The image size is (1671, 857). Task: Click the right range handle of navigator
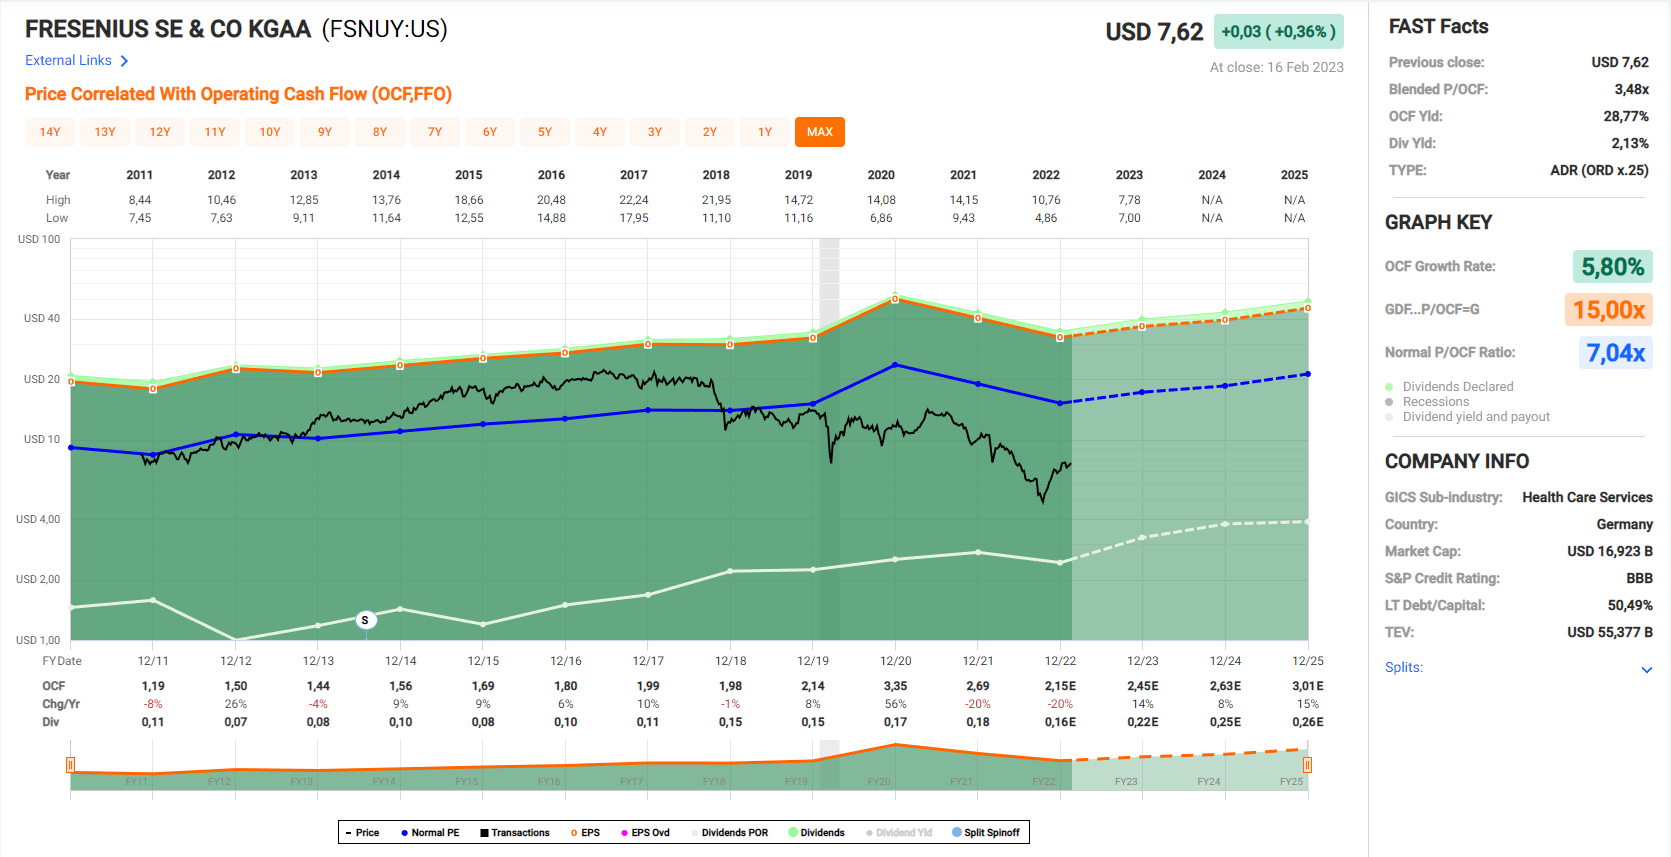pyautogui.click(x=1307, y=765)
